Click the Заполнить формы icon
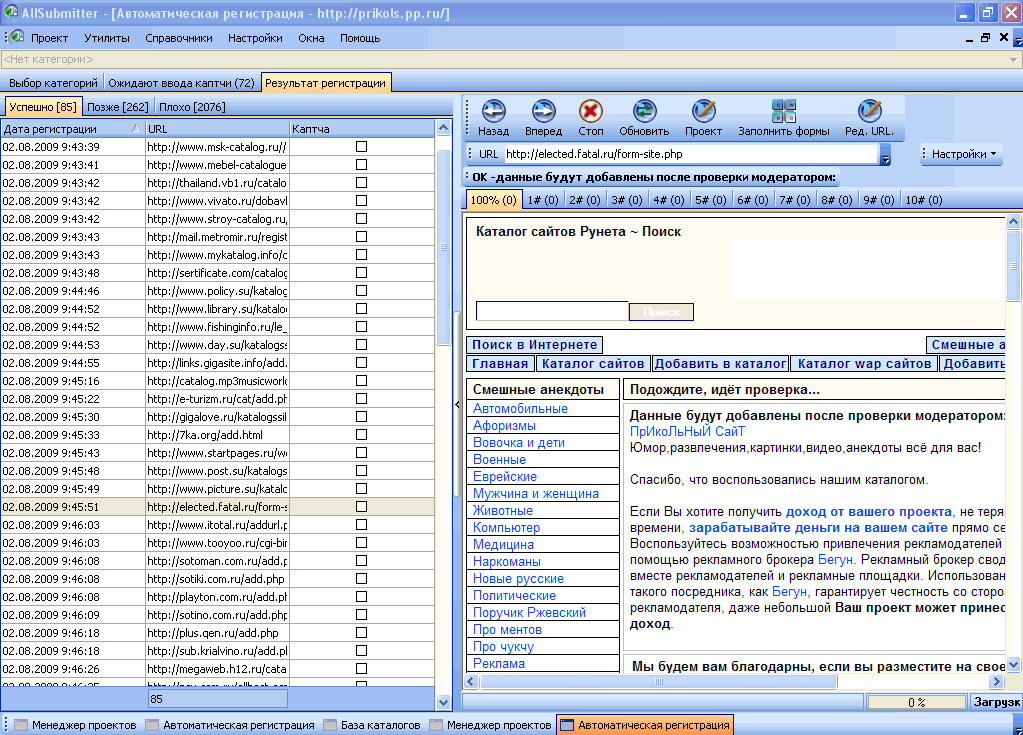Screen dimensions: 1023x735 click(784, 111)
